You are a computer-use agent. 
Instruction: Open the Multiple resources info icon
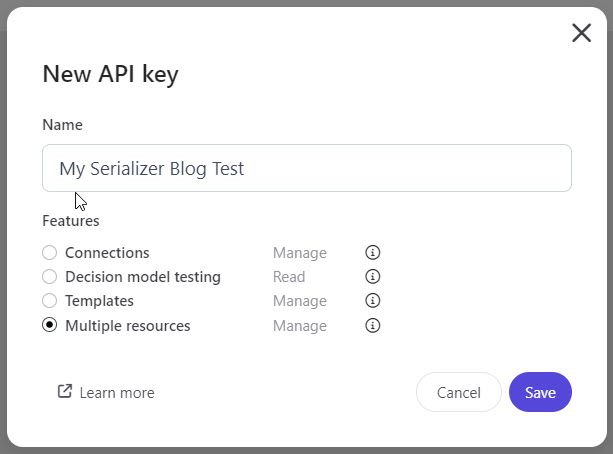pyautogui.click(x=373, y=326)
